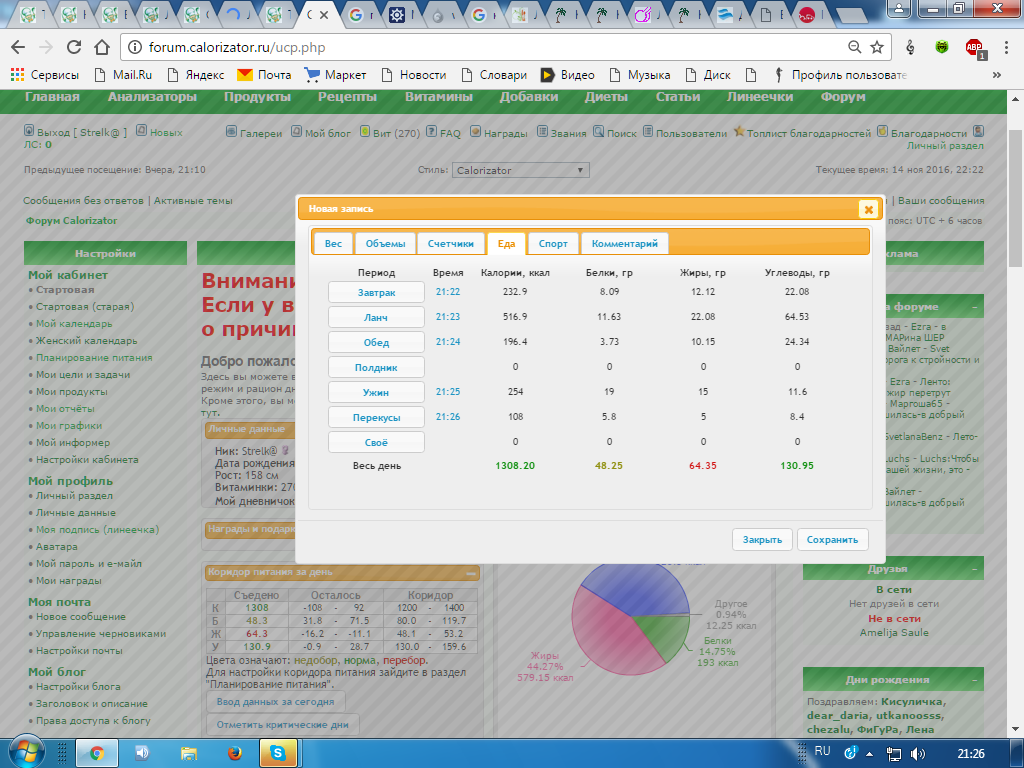The image size is (1024, 768).
Task: Open Топлист благодарностей link
Action: (803, 133)
